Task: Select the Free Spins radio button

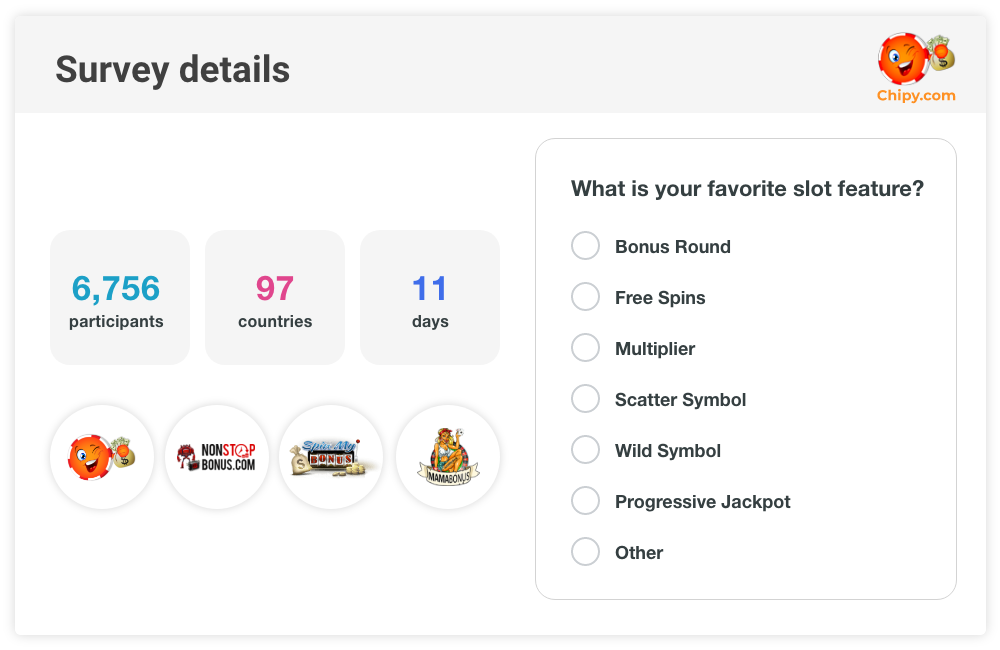Action: click(x=585, y=296)
